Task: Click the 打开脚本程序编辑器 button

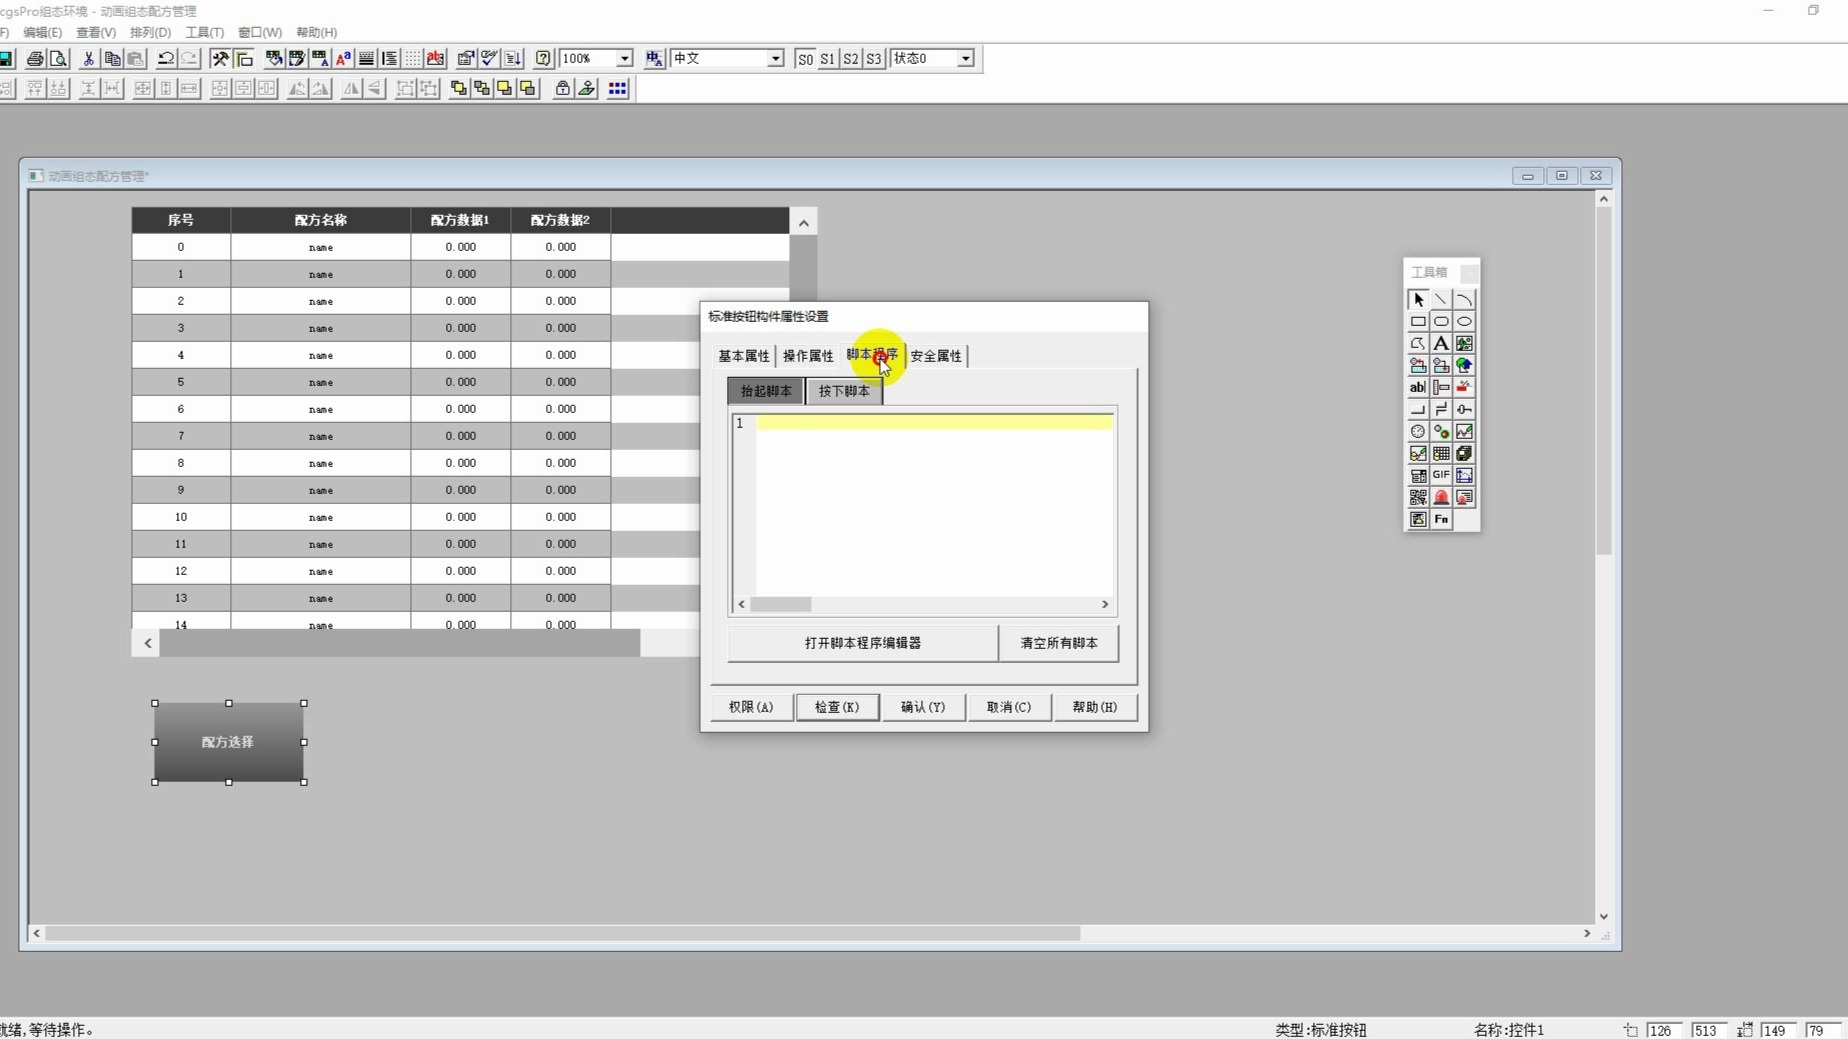Action: tap(863, 643)
